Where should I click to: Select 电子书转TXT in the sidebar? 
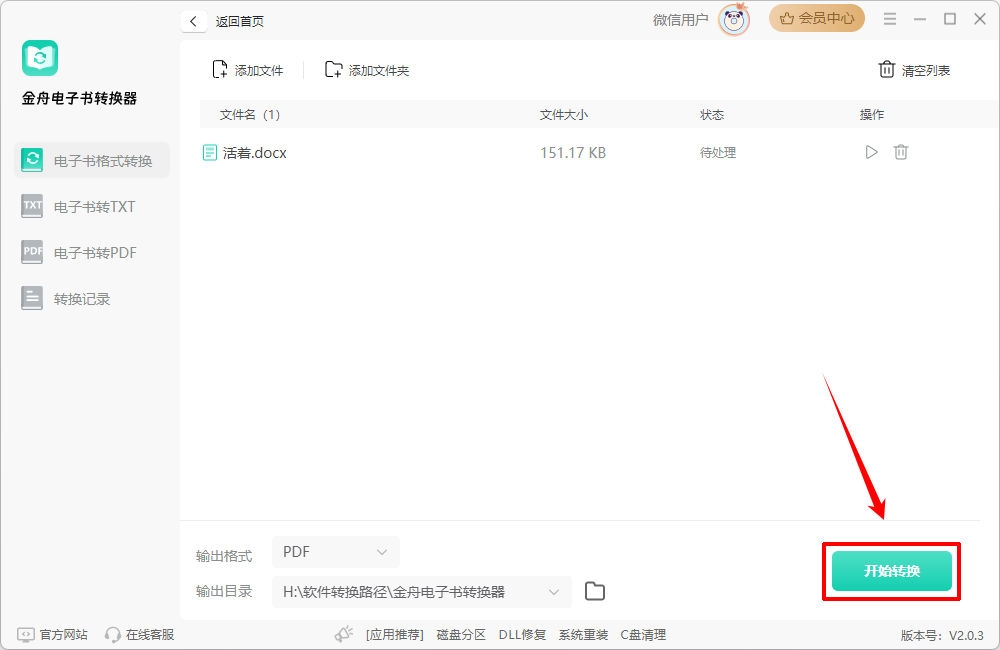(x=92, y=207)
